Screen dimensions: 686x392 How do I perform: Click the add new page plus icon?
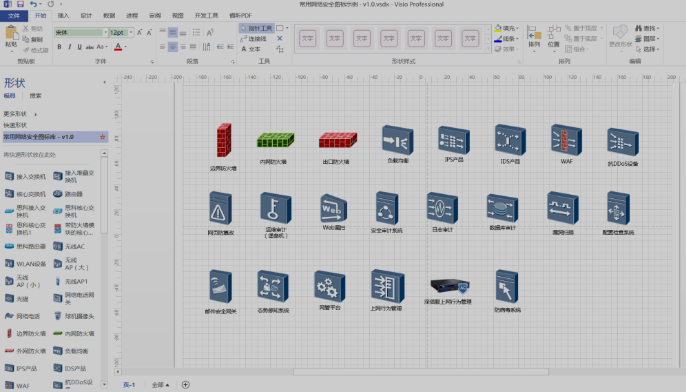click(186, 385)
